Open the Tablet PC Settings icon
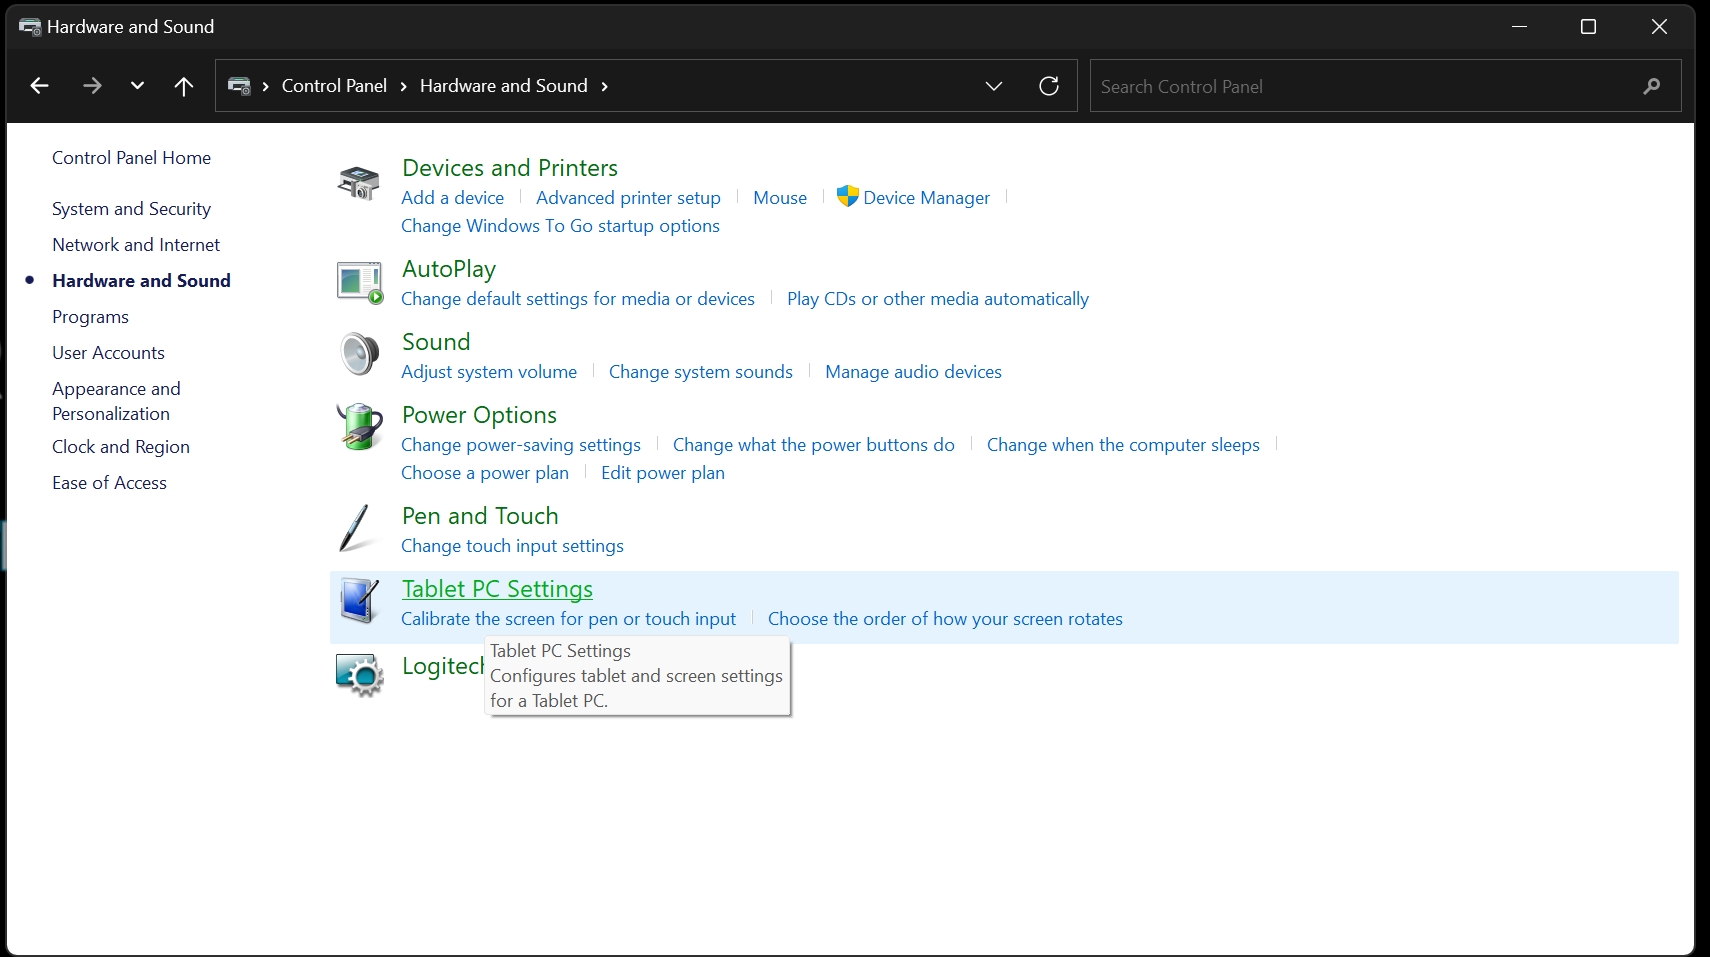The height and width of the screenshot is (957, 1710). tap(359, 601)
